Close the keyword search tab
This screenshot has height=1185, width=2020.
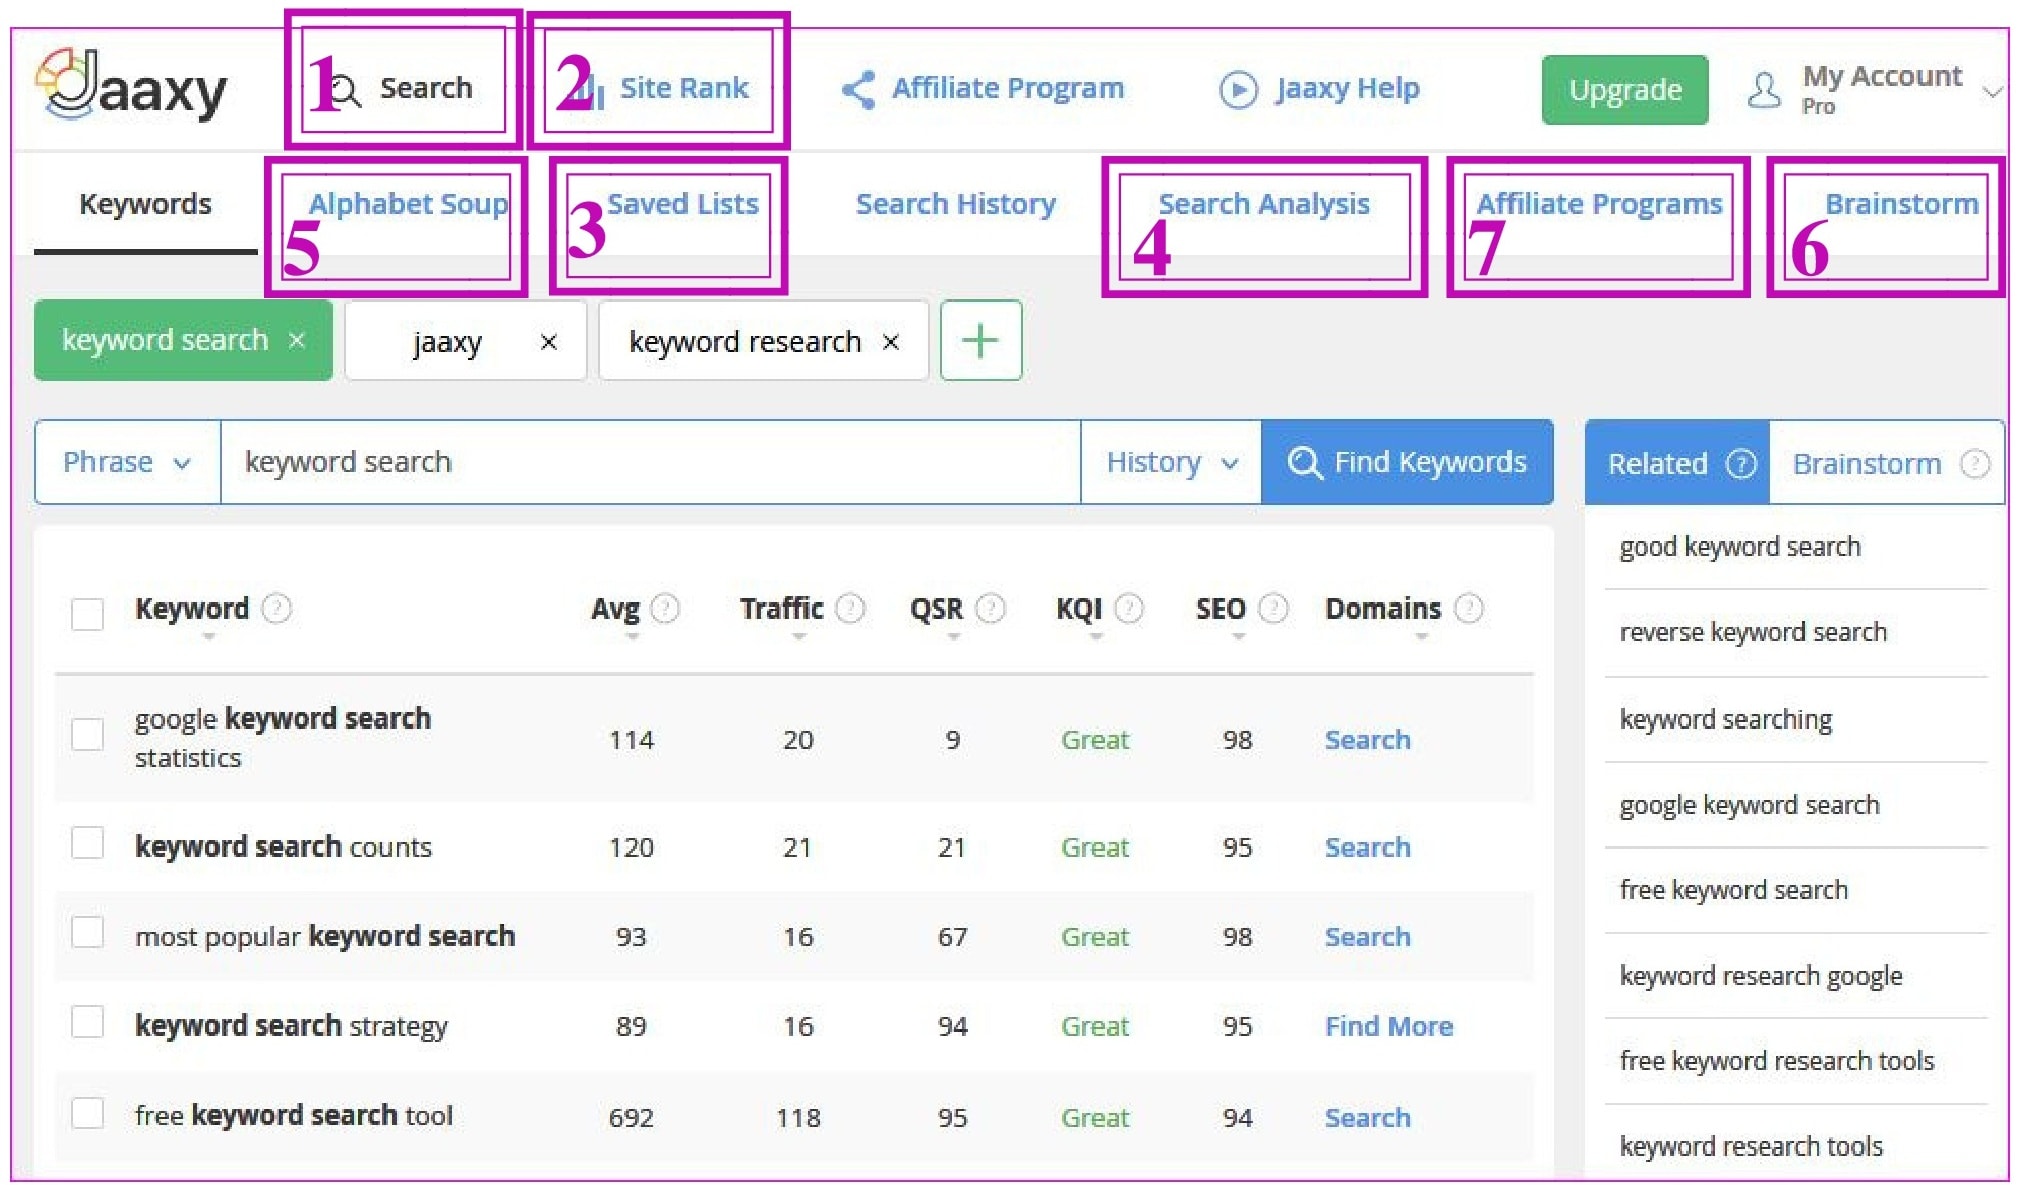(x=297, y=340)
